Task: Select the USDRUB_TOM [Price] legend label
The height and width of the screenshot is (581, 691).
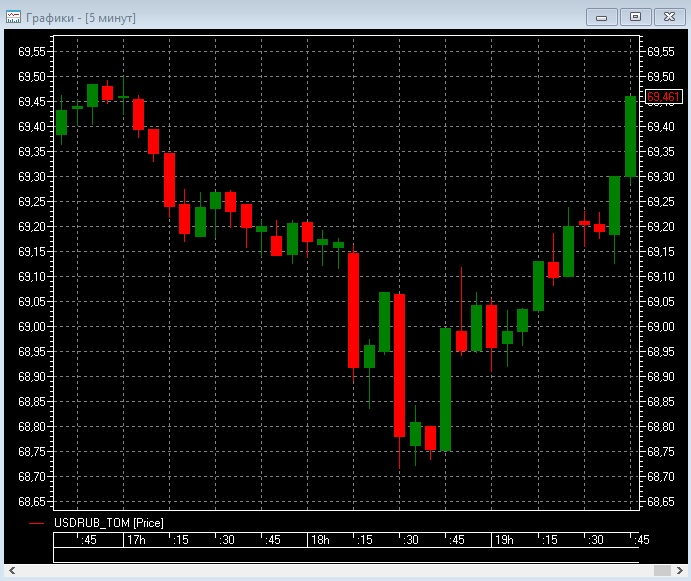Action: point(108,523)
